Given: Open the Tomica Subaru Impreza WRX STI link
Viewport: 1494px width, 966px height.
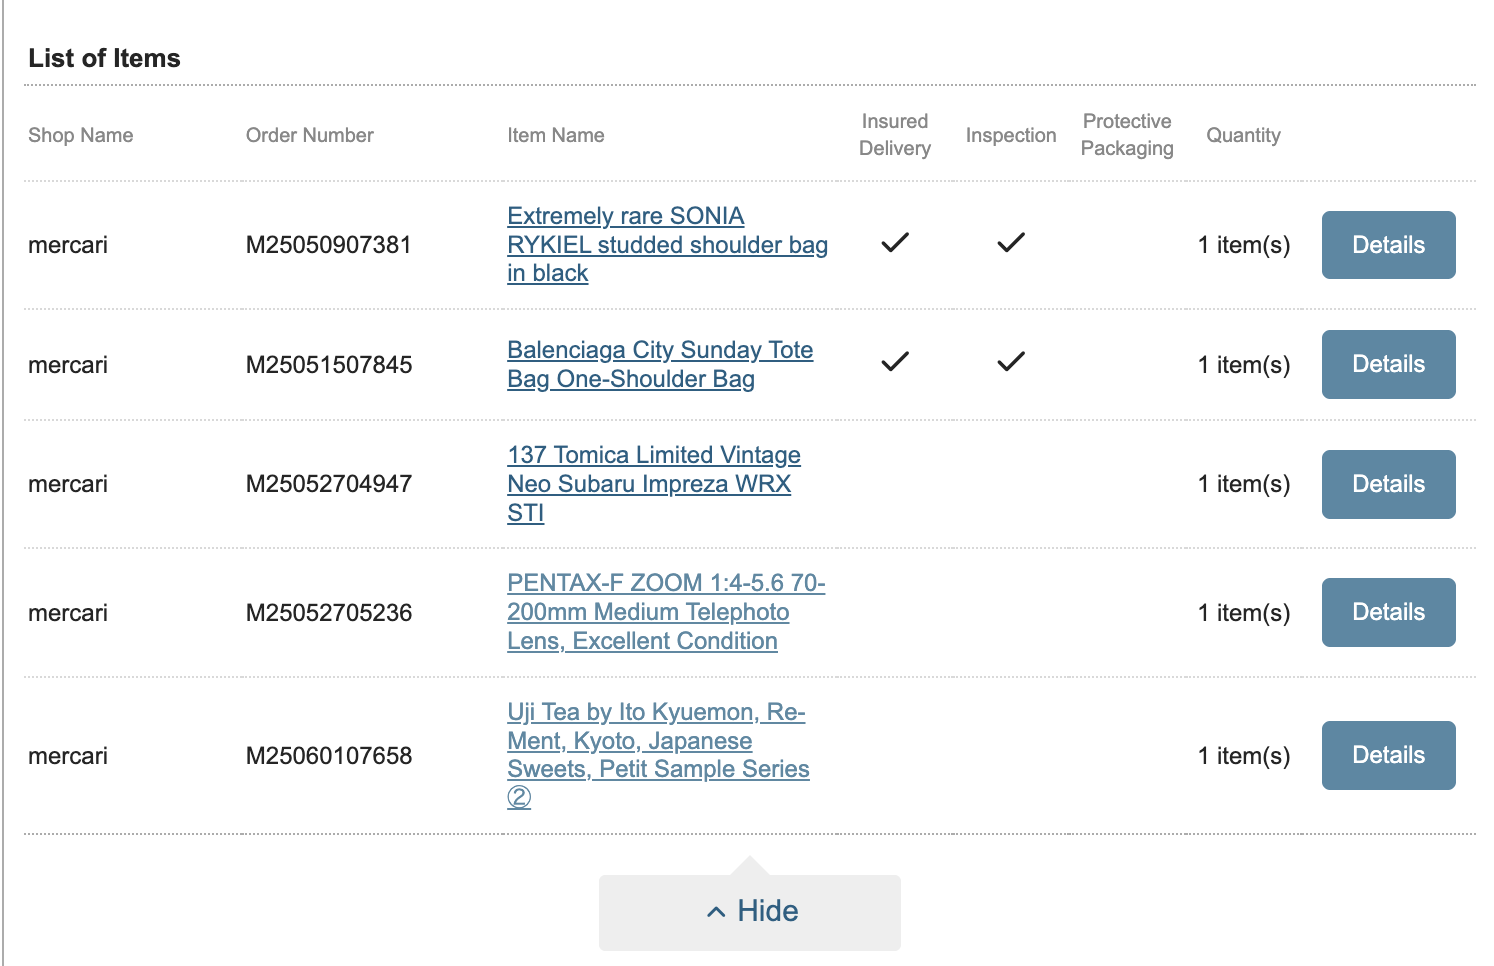Looking at the screenshot, I should click(x=654, y=484).
